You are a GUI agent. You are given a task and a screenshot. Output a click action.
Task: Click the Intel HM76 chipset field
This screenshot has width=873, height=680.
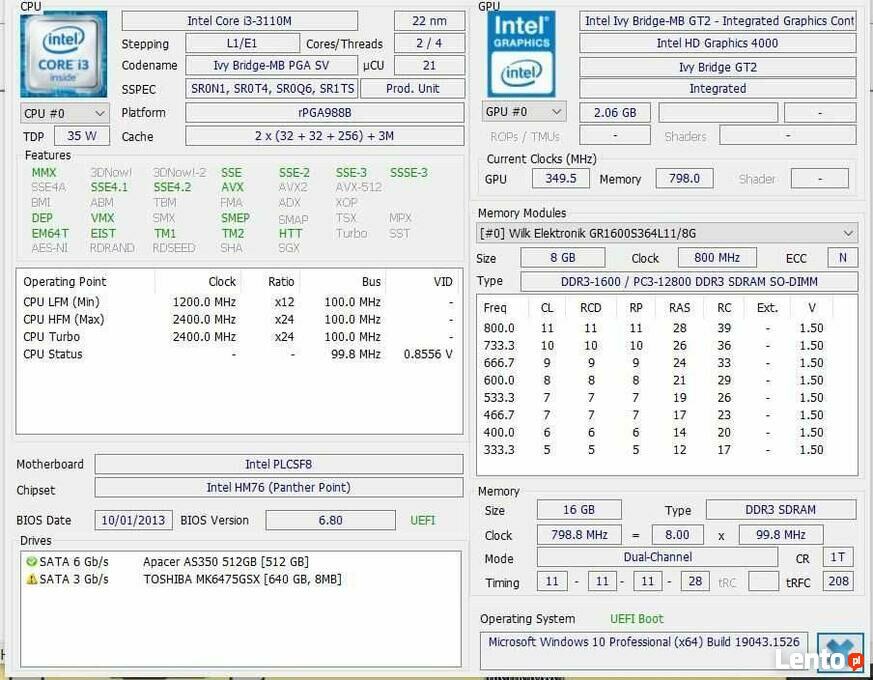278,488
